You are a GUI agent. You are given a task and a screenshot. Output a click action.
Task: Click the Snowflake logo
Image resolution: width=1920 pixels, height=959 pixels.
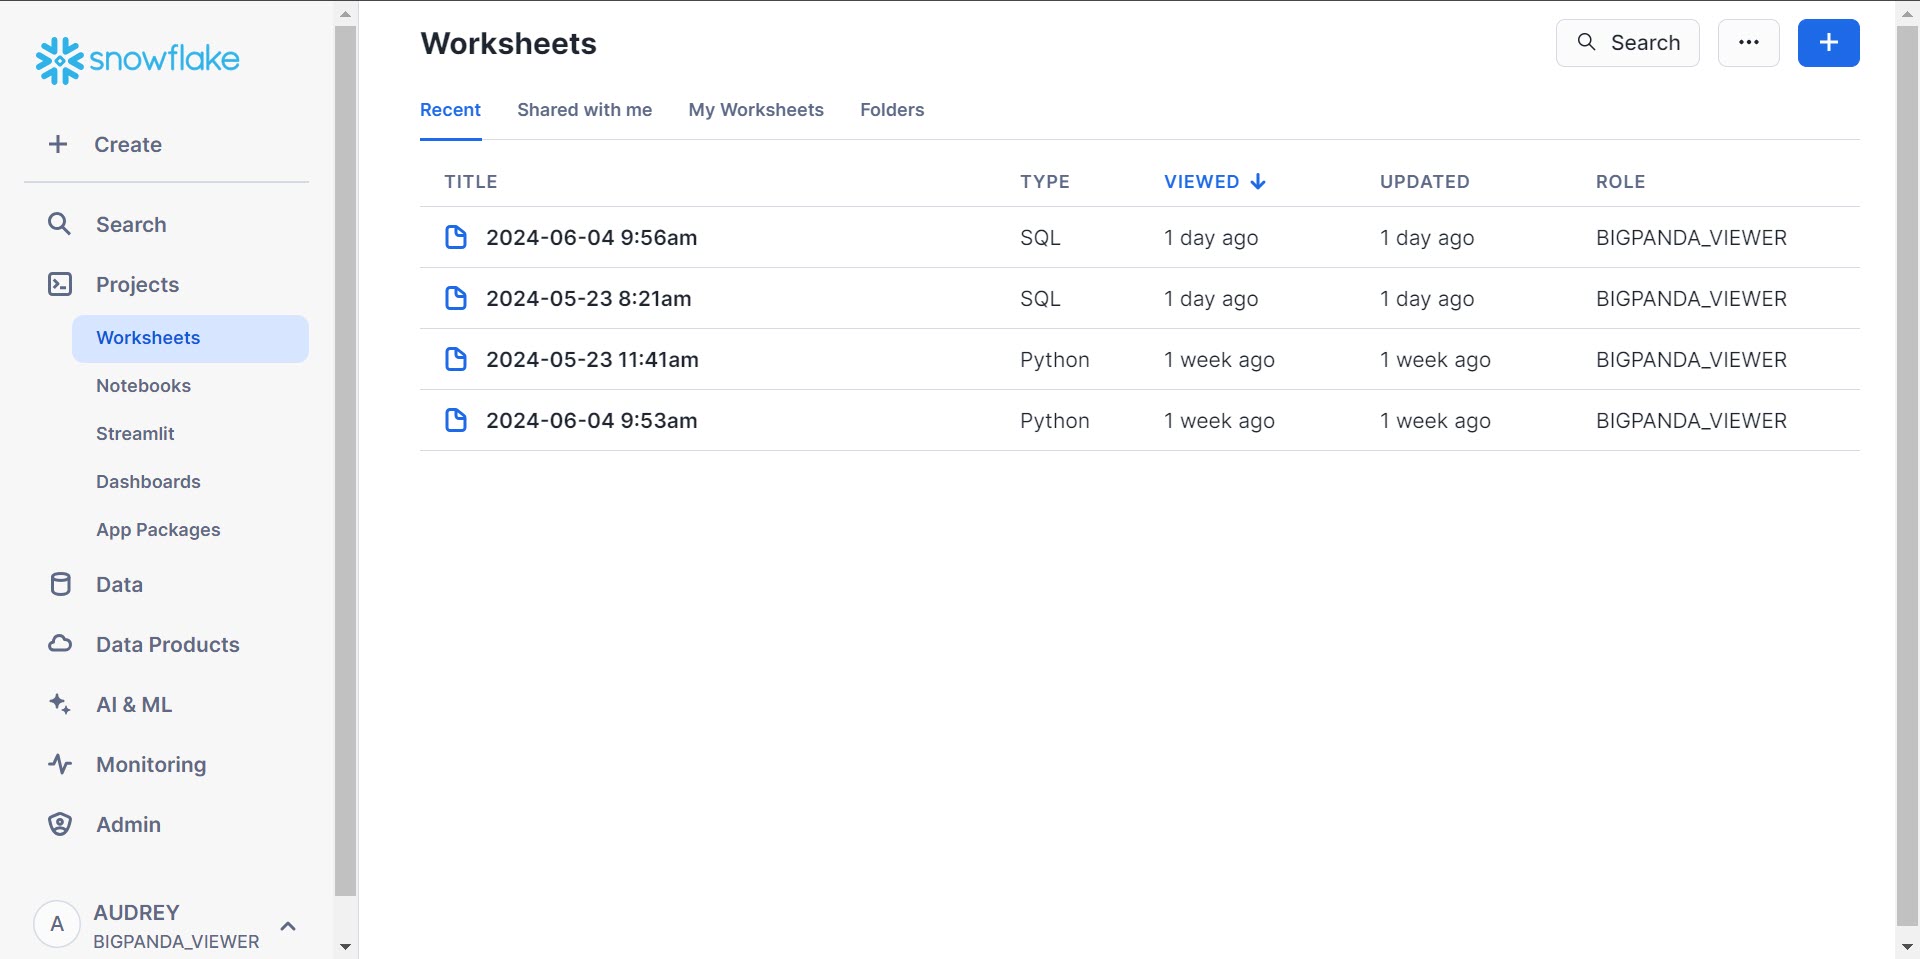pyautogui.click(x=136, y=59)
